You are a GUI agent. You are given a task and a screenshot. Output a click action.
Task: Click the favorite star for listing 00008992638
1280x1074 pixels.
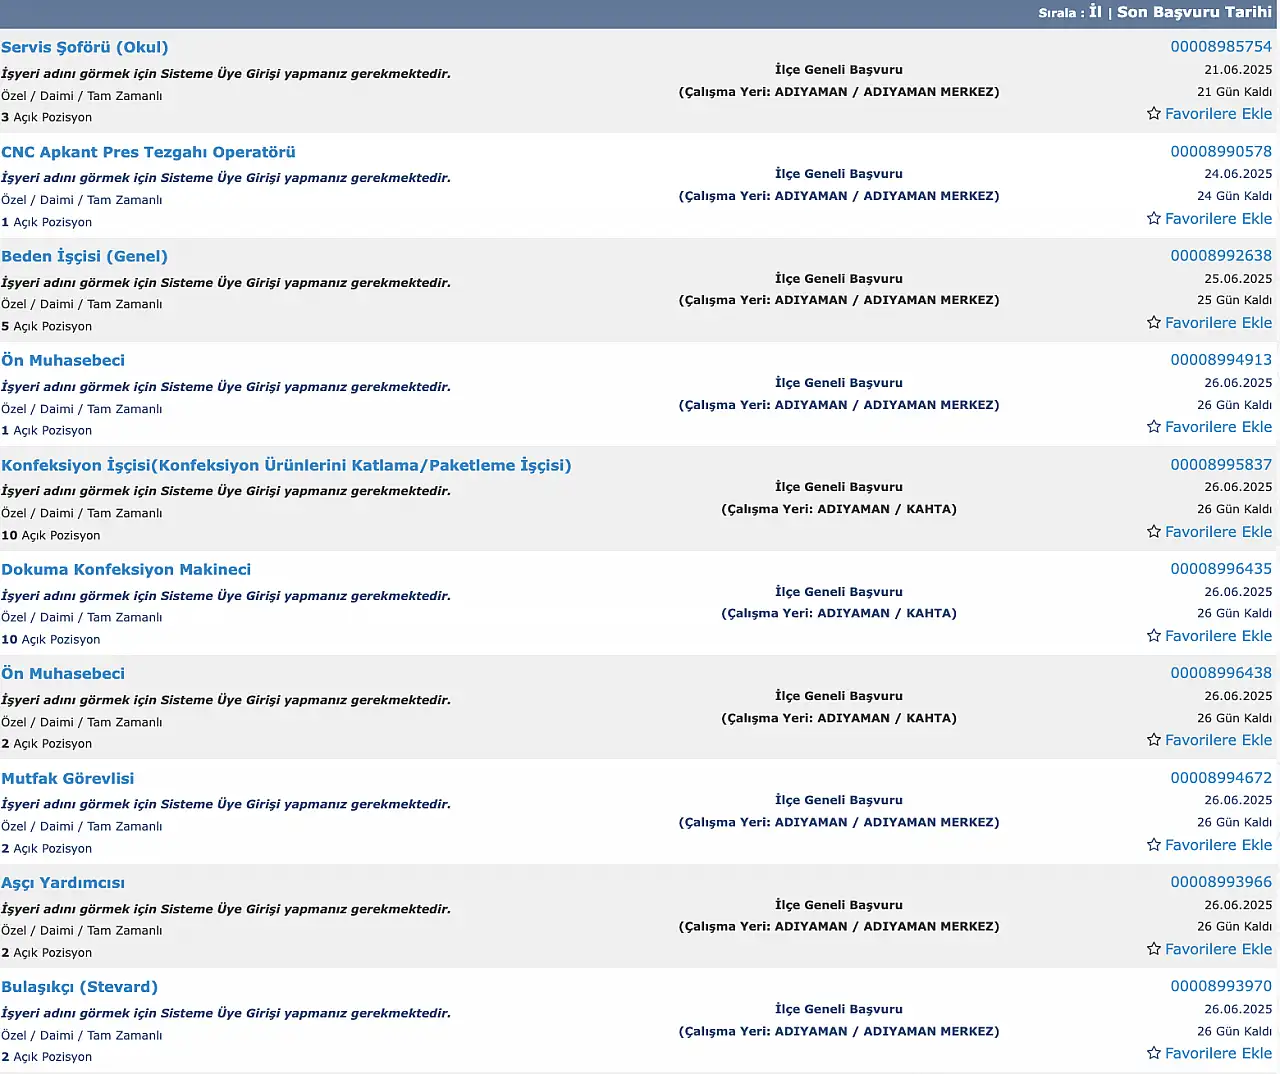[x=1154, y=322]
